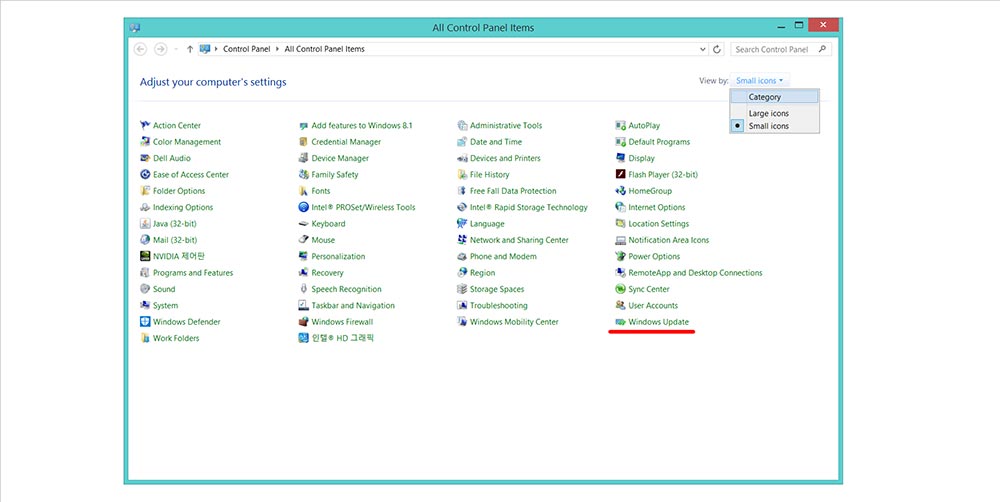Click the All Control Panel Items breadcrumb
Viewport: 1000px width, 502px height.
tap(325, 49)
